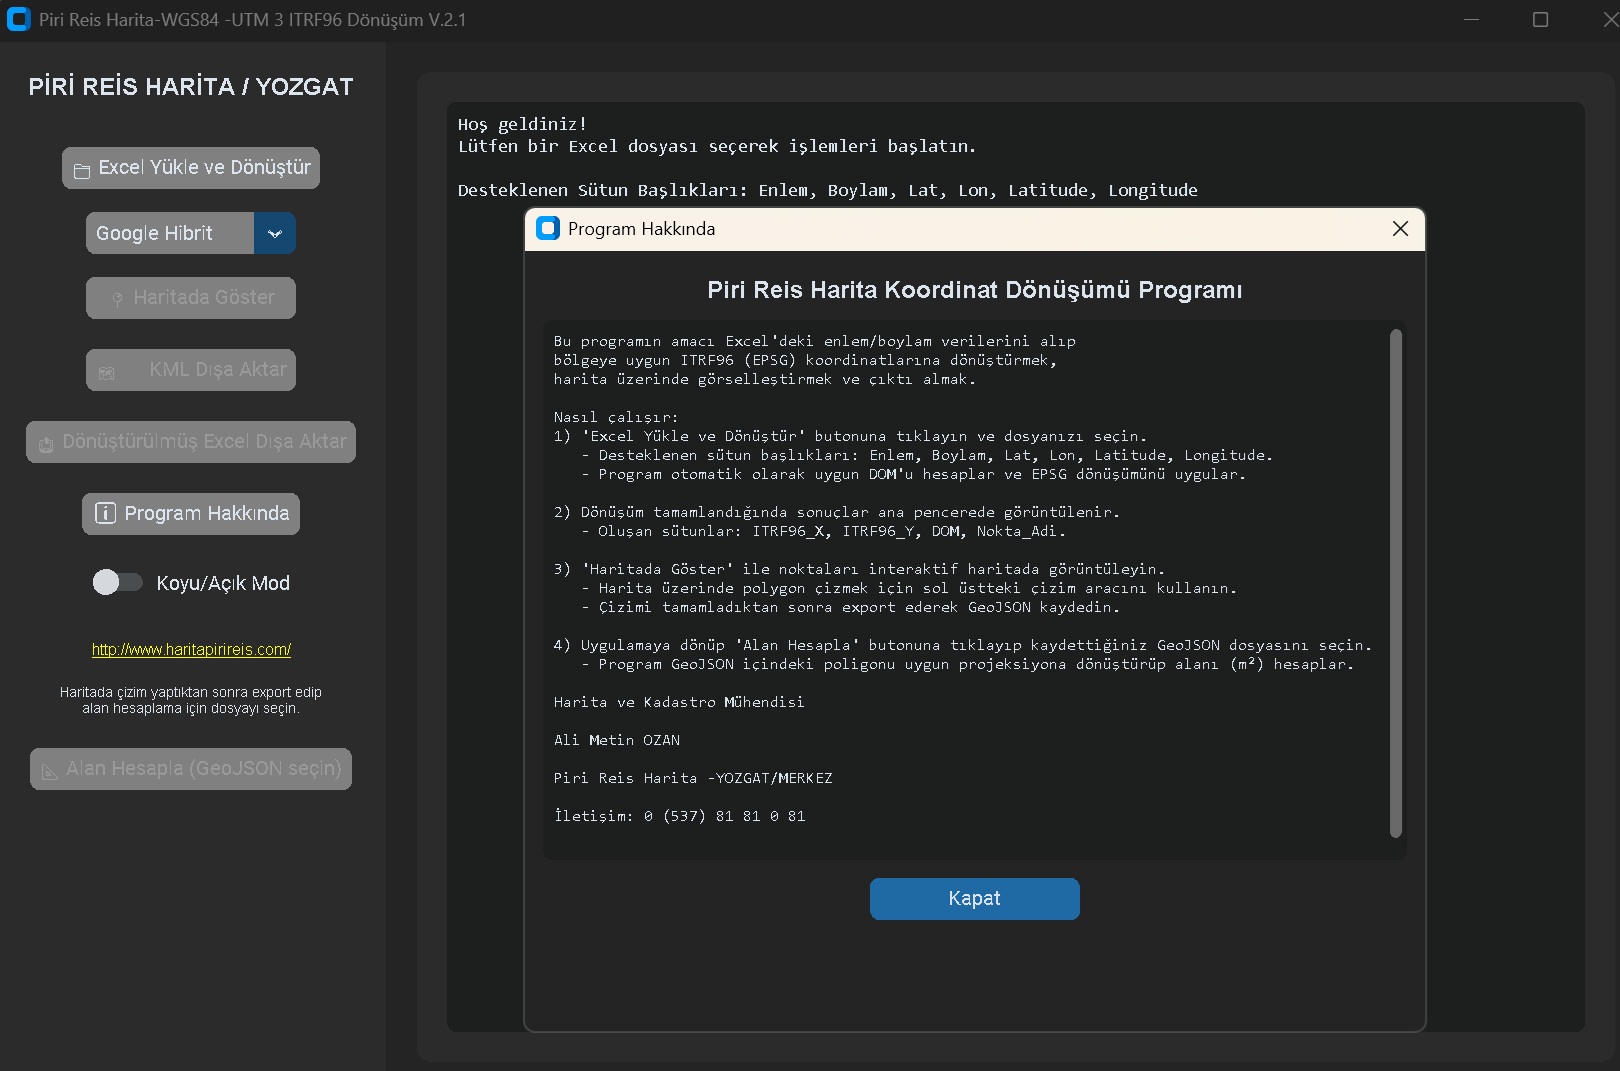The height and width of the screenshot is (1071, 1620).
Task: Close the Program Hakkında dialog with X
Action: click(x=1400, y=229)
